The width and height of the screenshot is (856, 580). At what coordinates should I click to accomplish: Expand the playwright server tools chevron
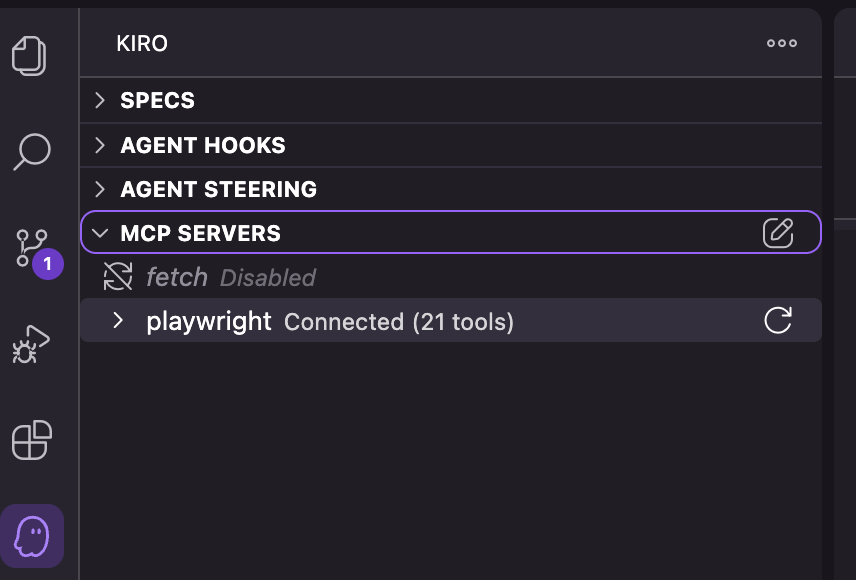(x=118, y=321)
